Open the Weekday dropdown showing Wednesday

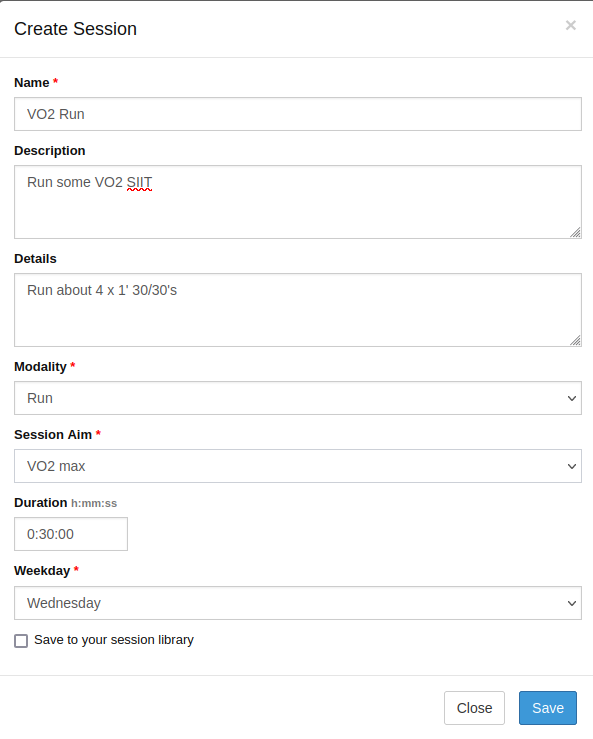click(x=298, y=603)
